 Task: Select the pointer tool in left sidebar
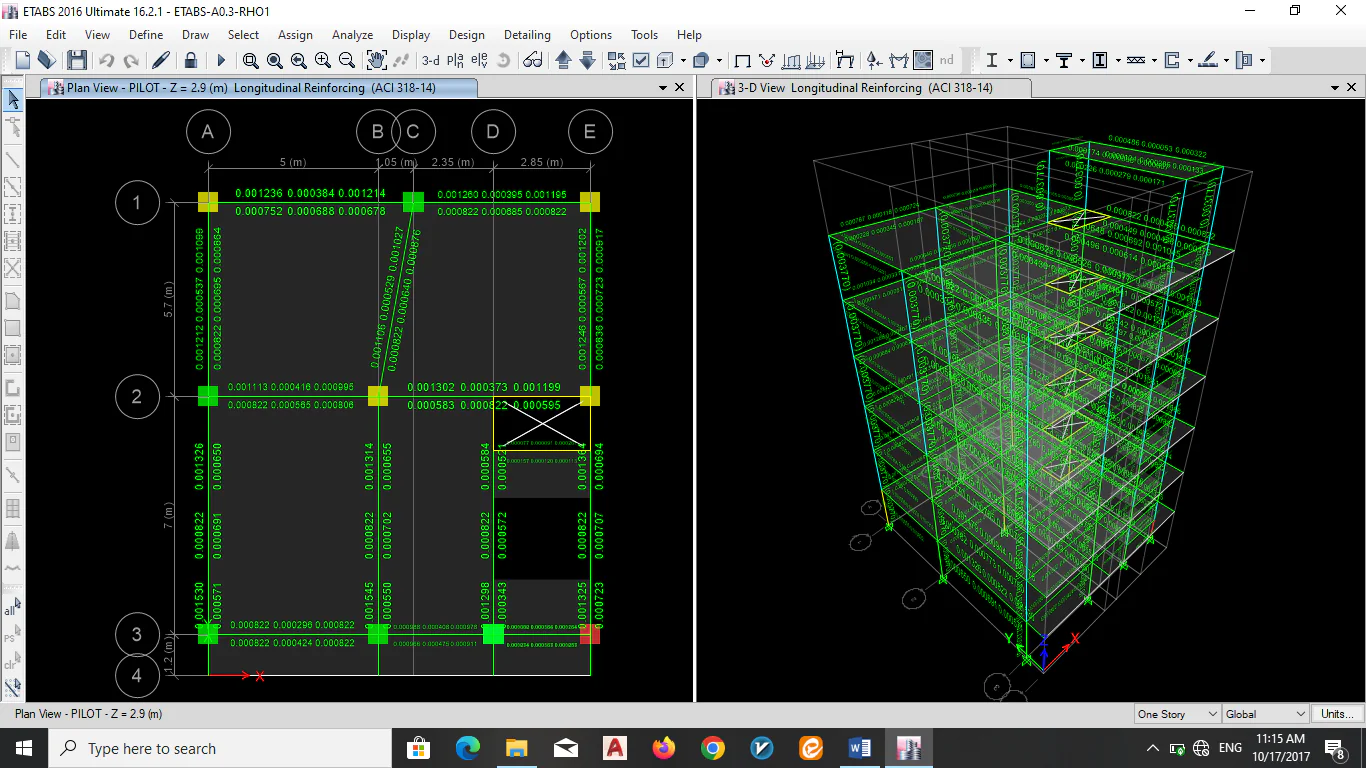tap(13, 99)
